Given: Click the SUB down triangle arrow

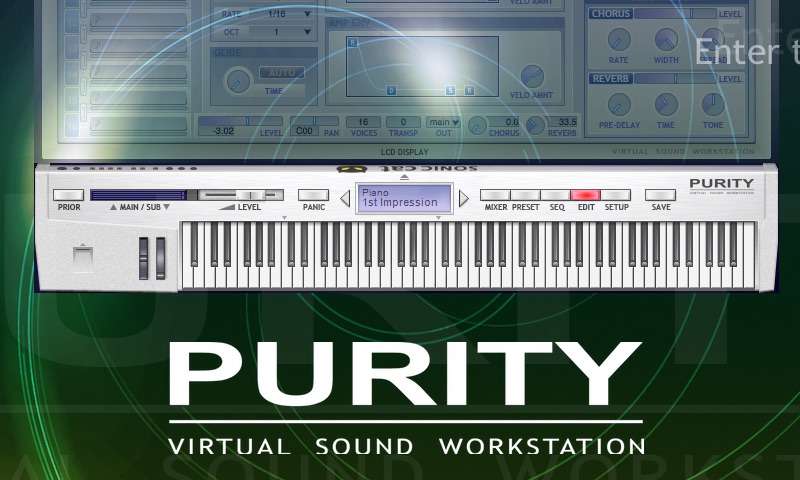Looking at the screenshot, I should coord(166,207).
